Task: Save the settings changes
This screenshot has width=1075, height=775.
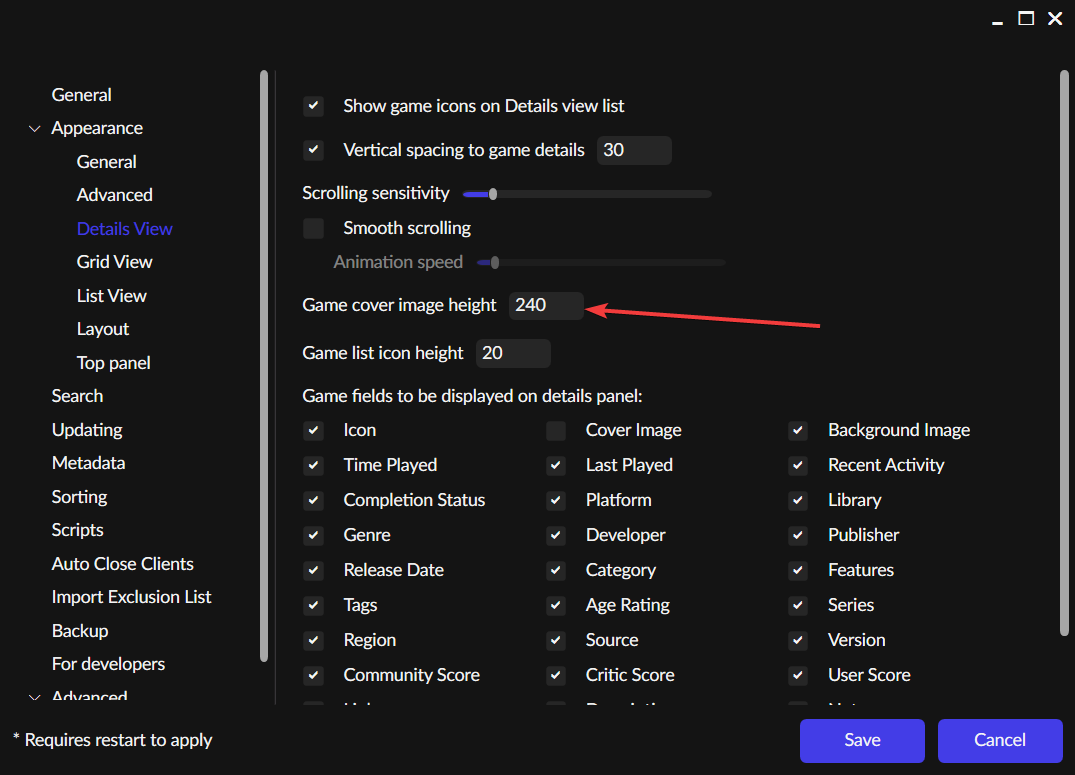Action: click(861, 740)
